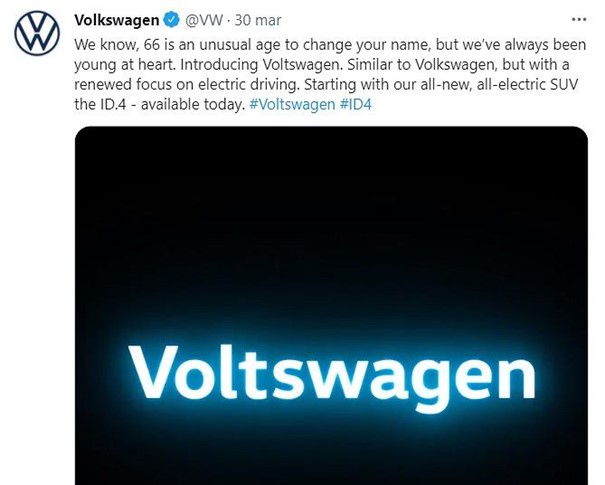Viewport: 605px width, 485px height.
Task: Select the tweet text starting 'We know, 66'
Action: [x=330, y=74]
